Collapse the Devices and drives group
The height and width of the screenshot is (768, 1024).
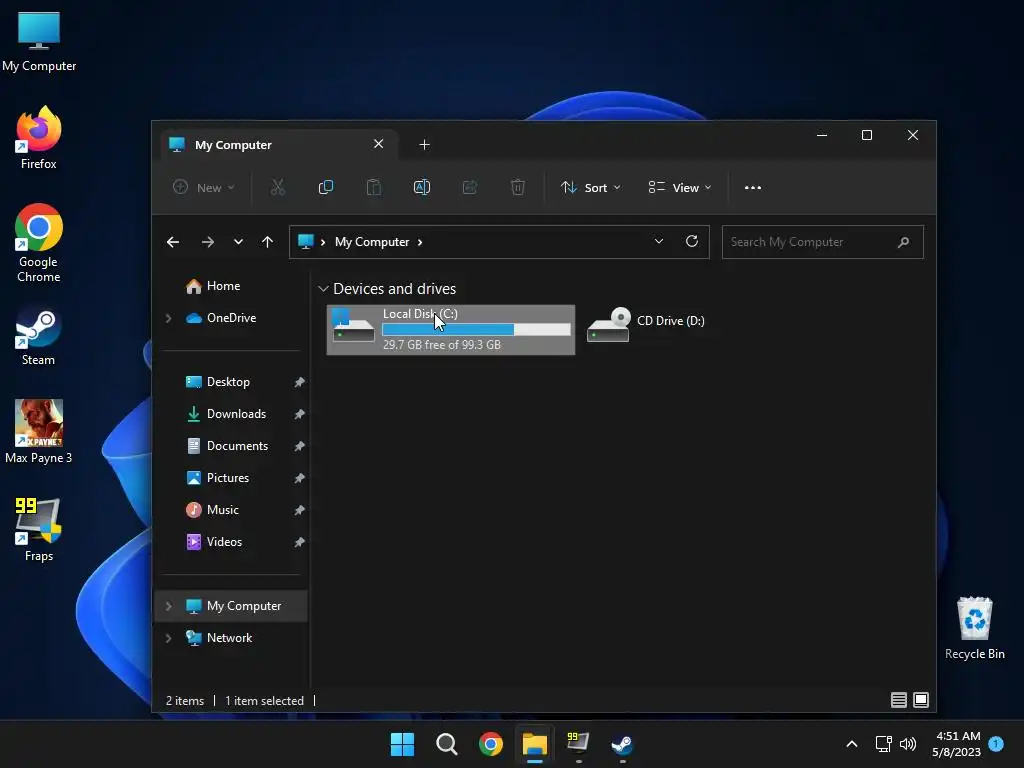coord(323,289)
